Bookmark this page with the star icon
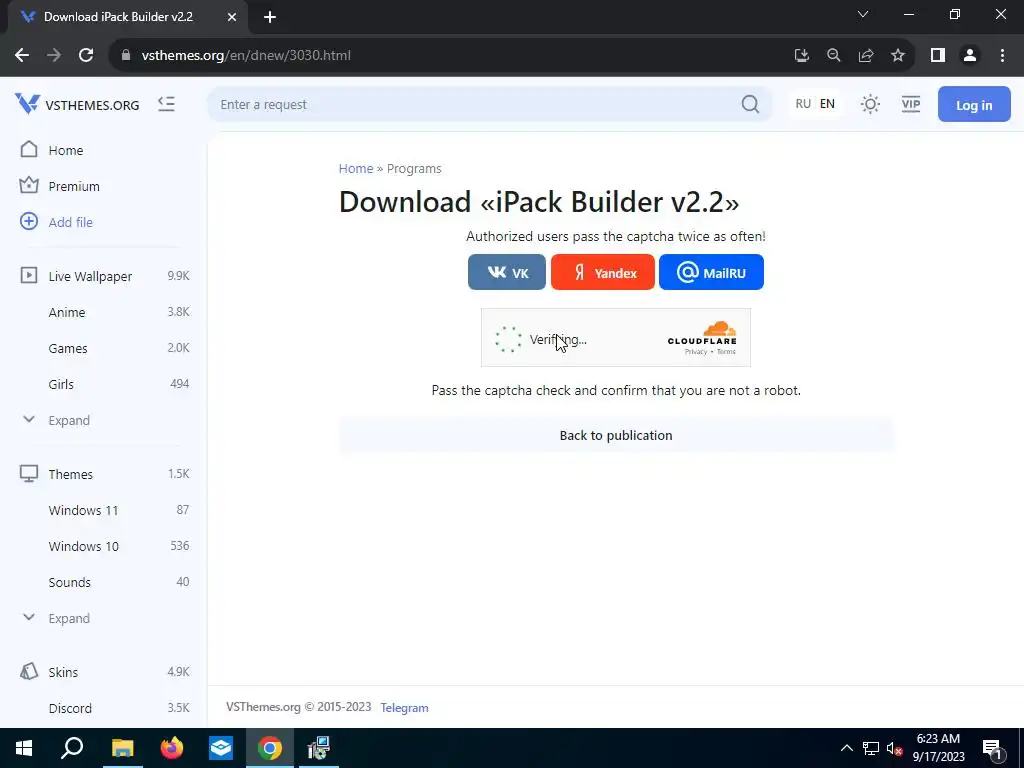The image size is (1024, 768). click(x=898, y=56)
